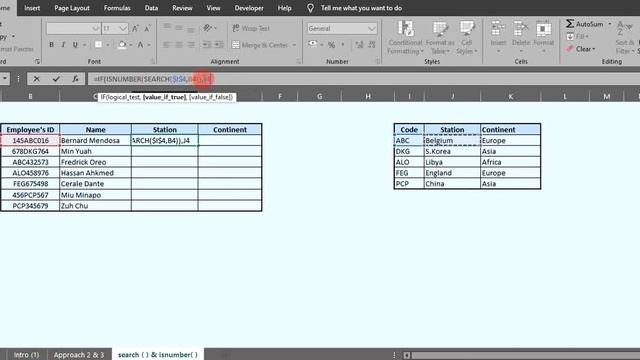The height and width of the screenshot is (360, 640).
Task: Open Cell Styles gallery
Action: (x=467, y=38)
